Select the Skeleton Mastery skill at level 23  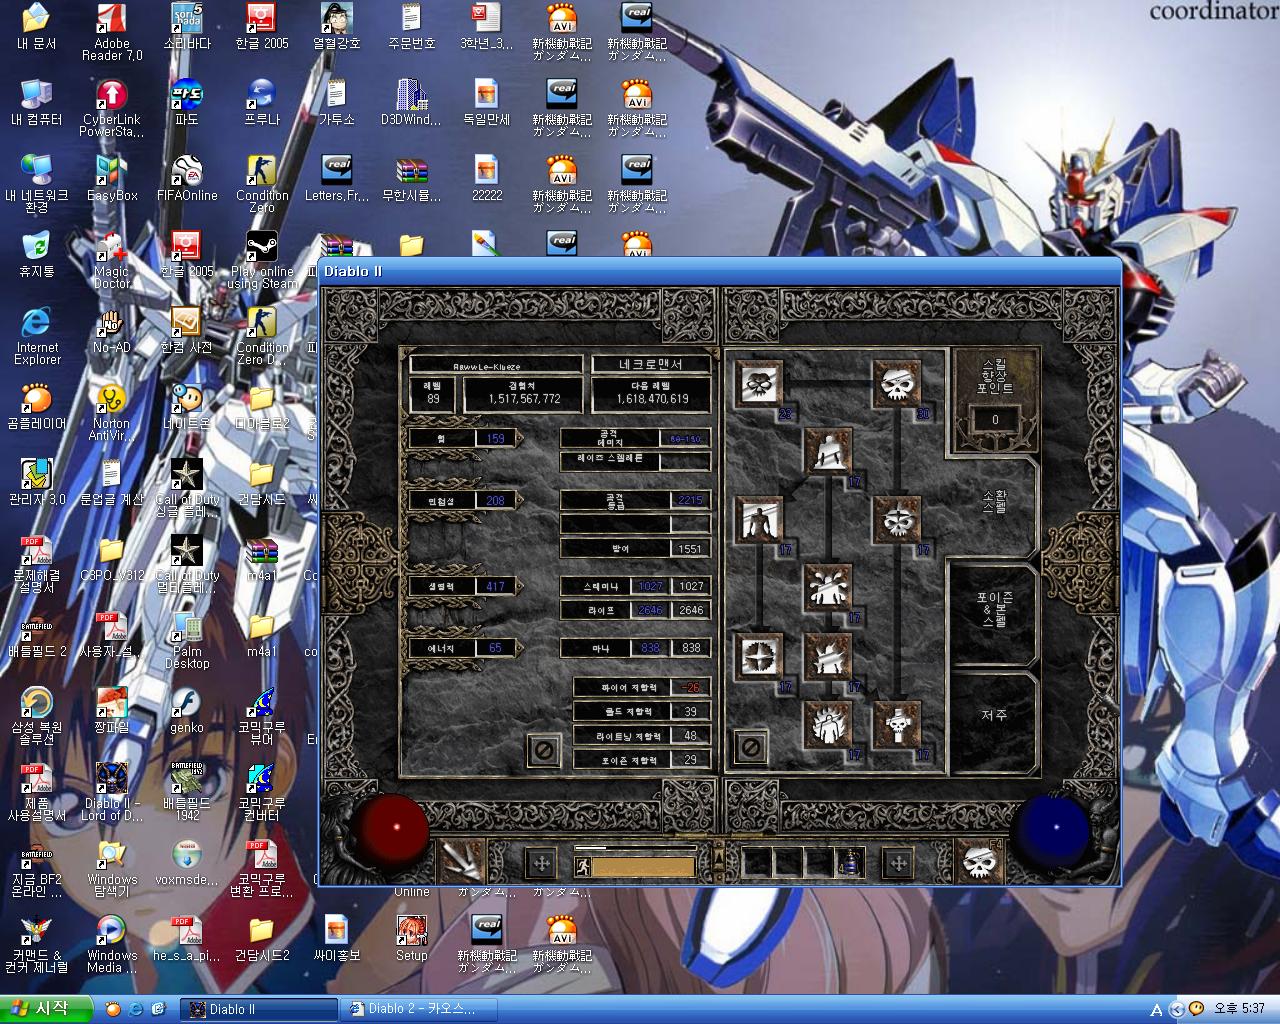pyautogui.click(x=759, y=384)
